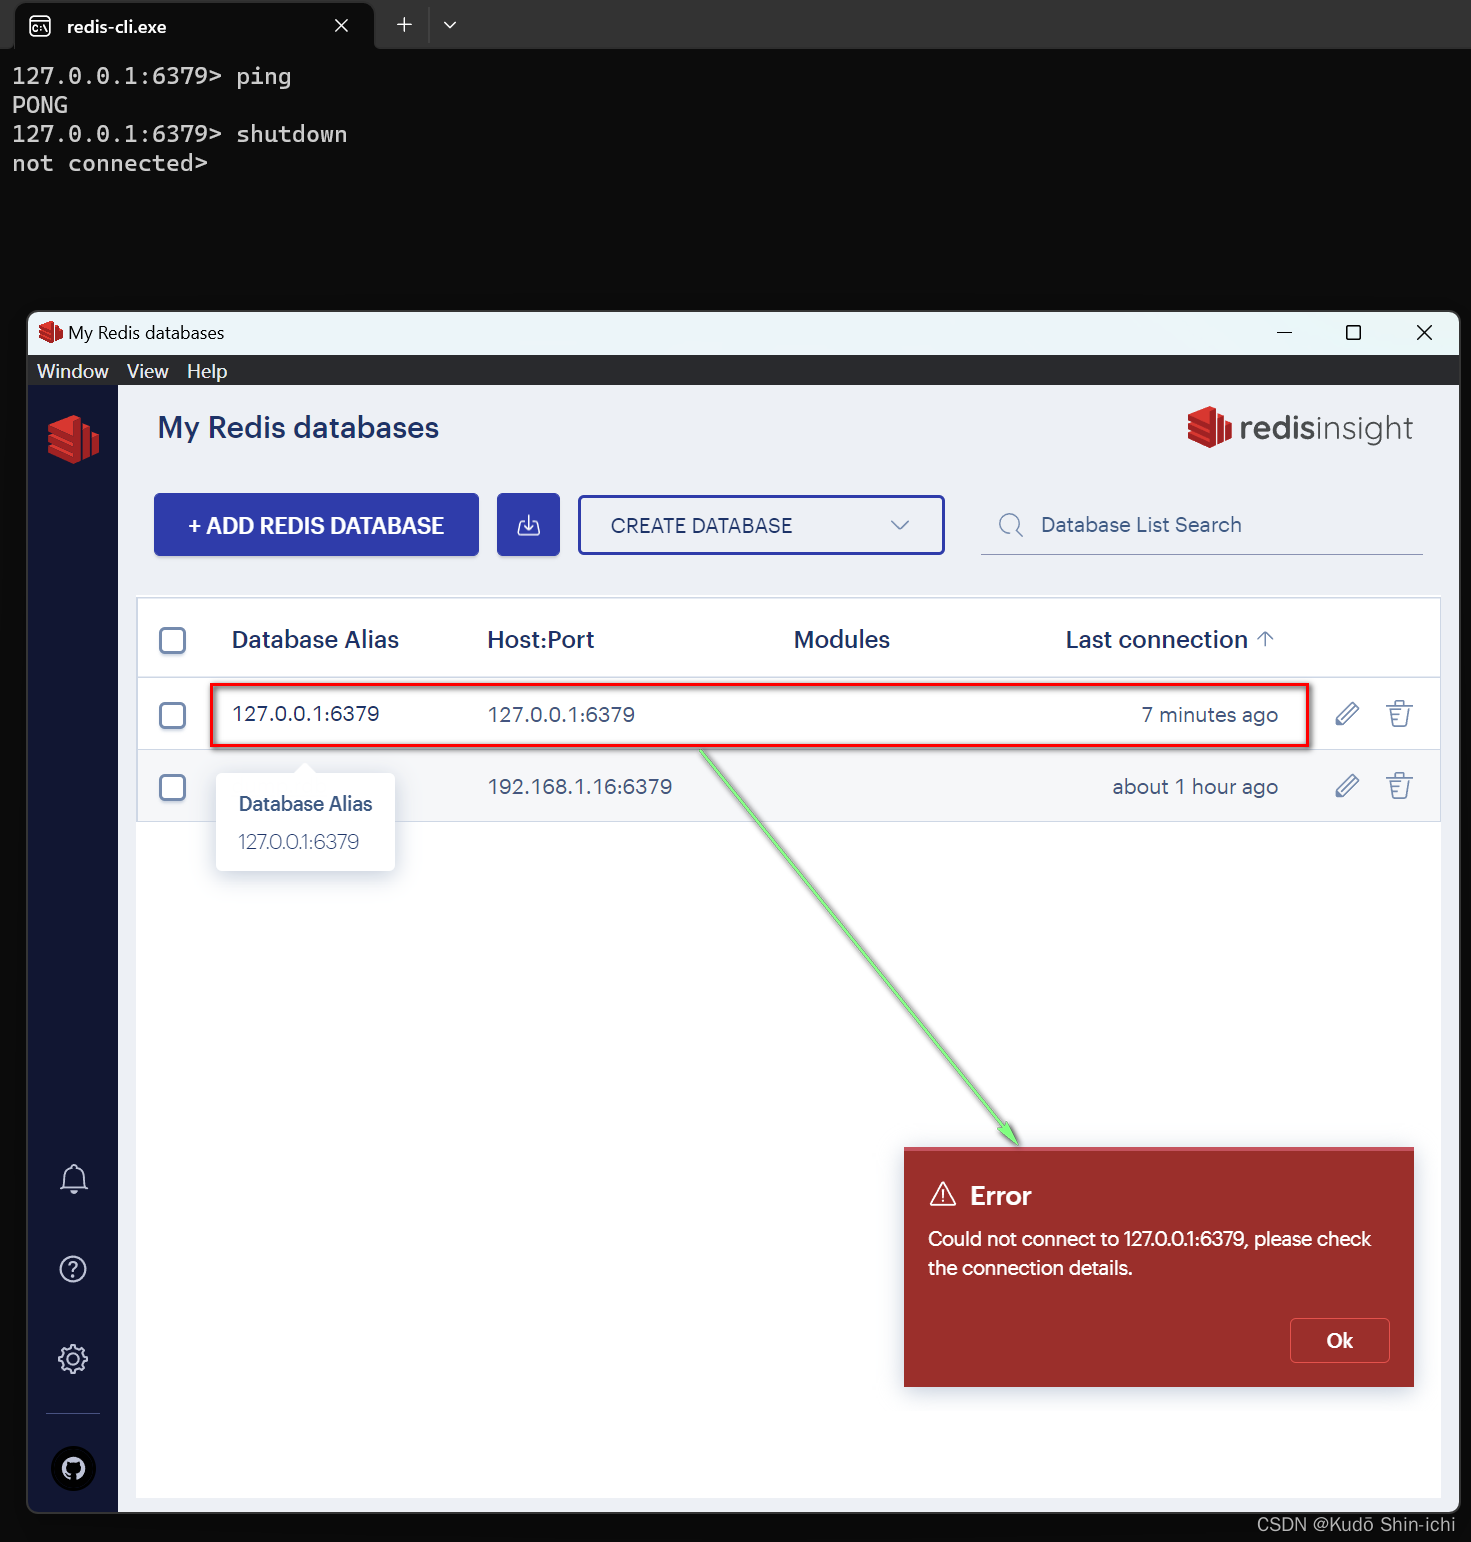Open the settings gear in the sidebar
This screenshot has width=1471, height=1542.
(73, 1359)
